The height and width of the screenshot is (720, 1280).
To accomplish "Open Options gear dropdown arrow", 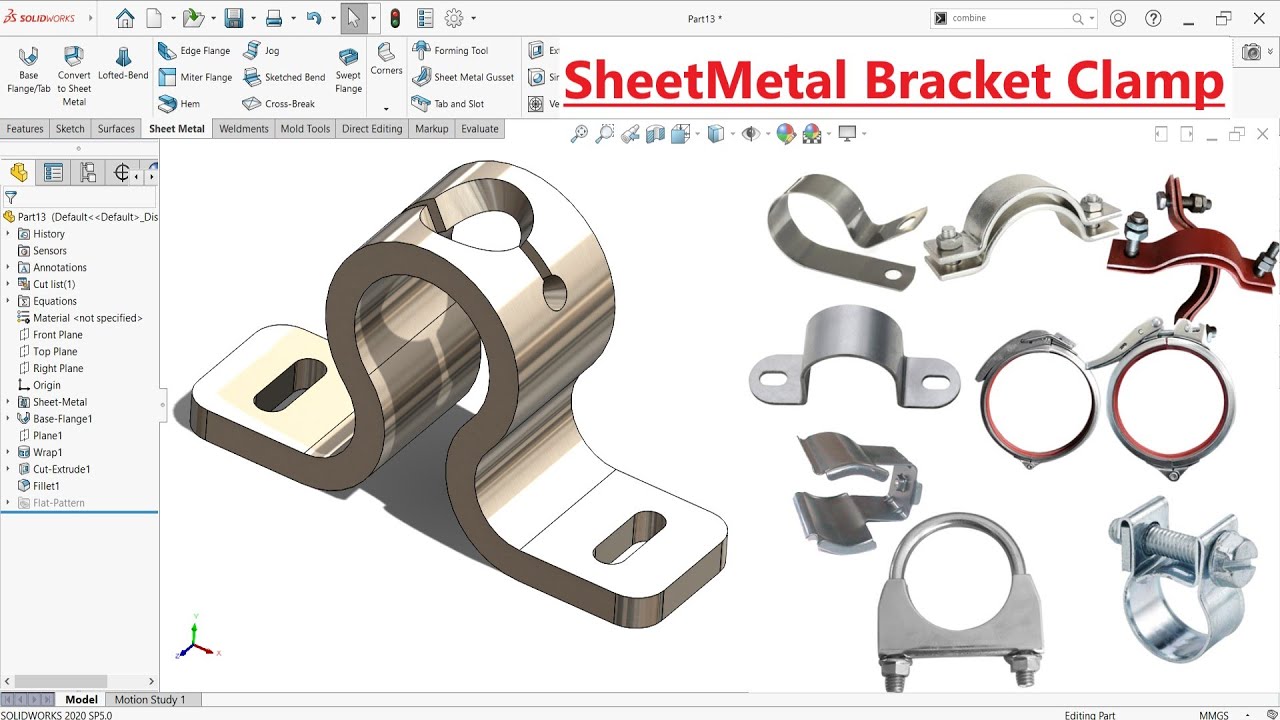I will coord(473,18).
